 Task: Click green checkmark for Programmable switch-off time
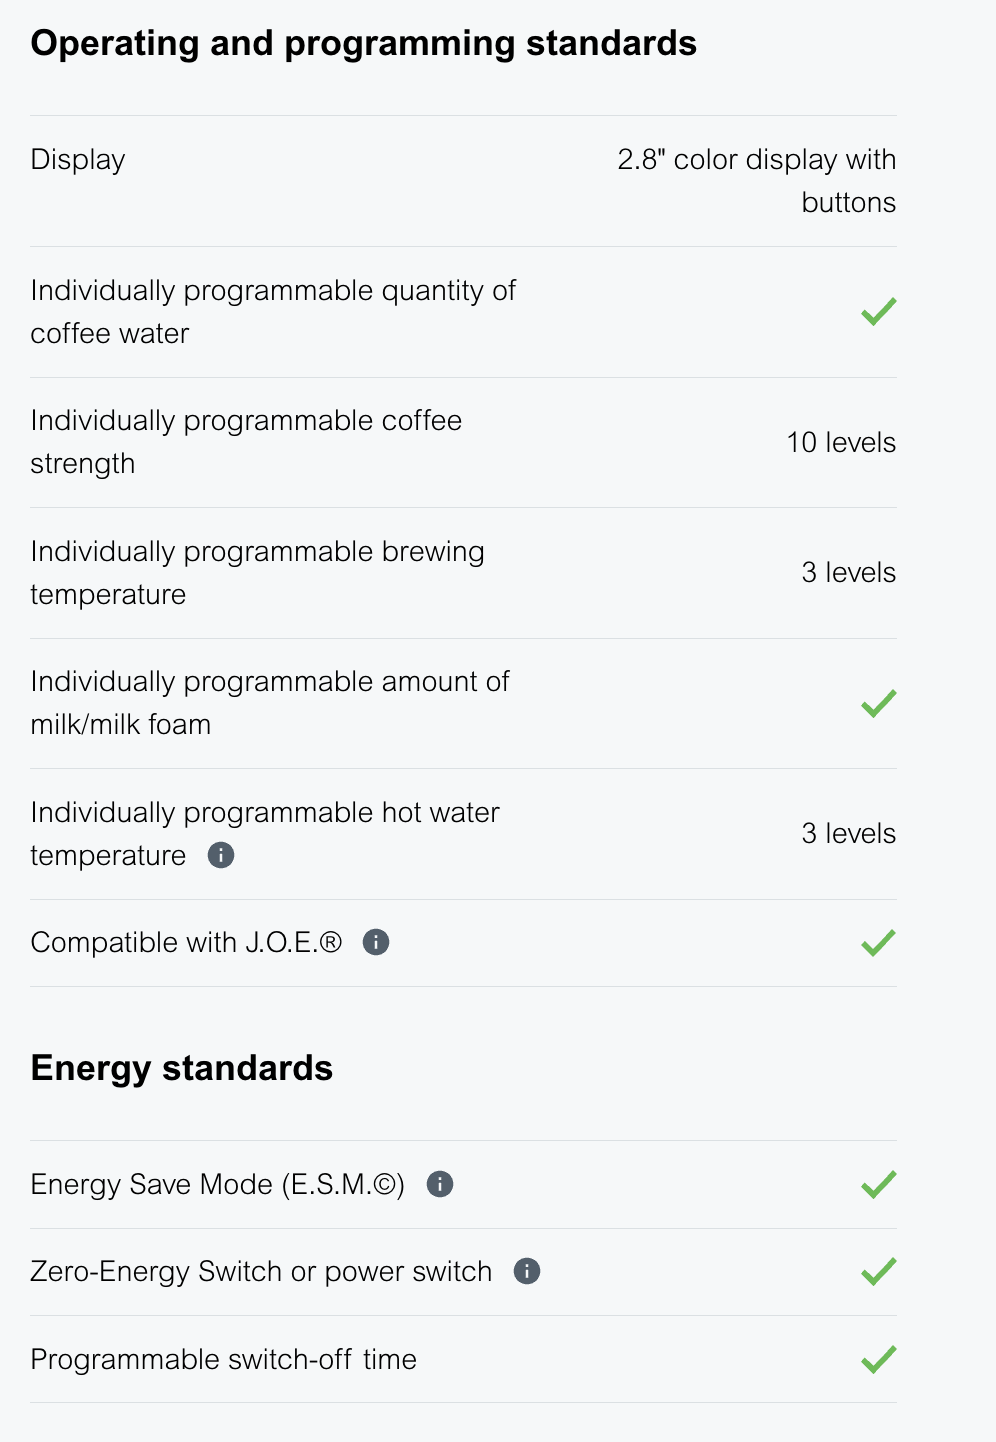click(x=878, y=1359)
